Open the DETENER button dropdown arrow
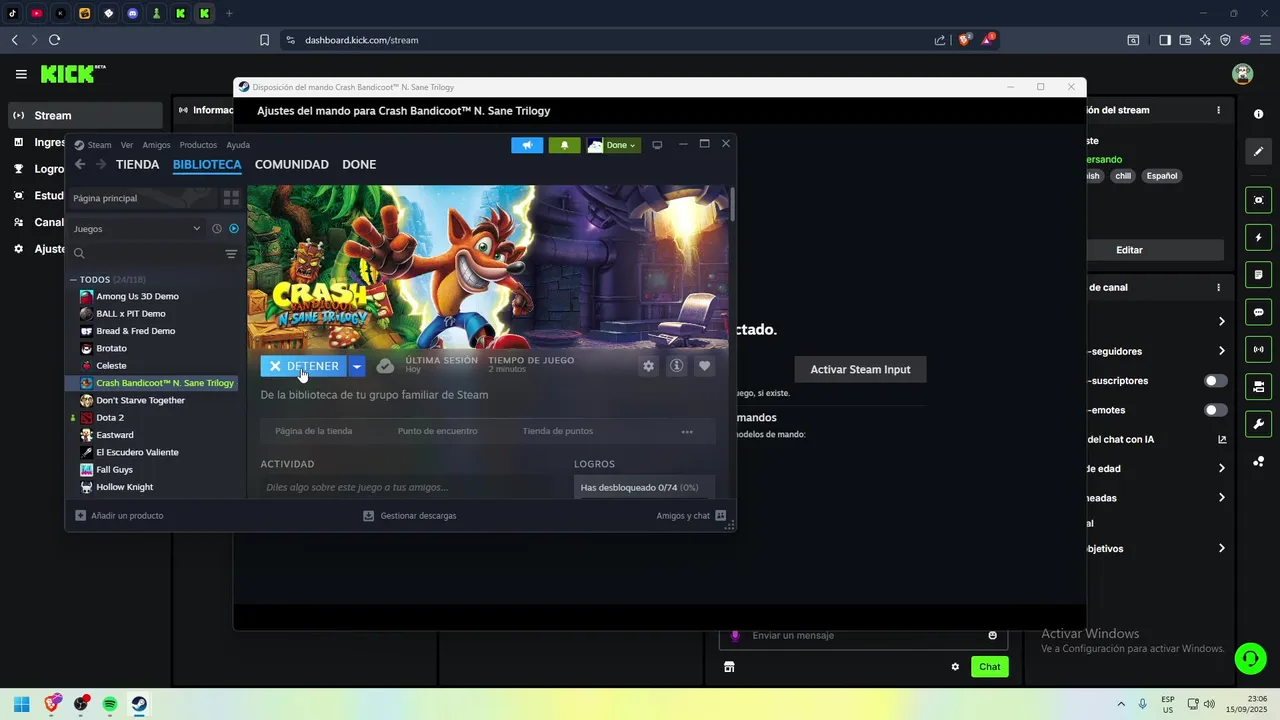 tap(356, 366)
